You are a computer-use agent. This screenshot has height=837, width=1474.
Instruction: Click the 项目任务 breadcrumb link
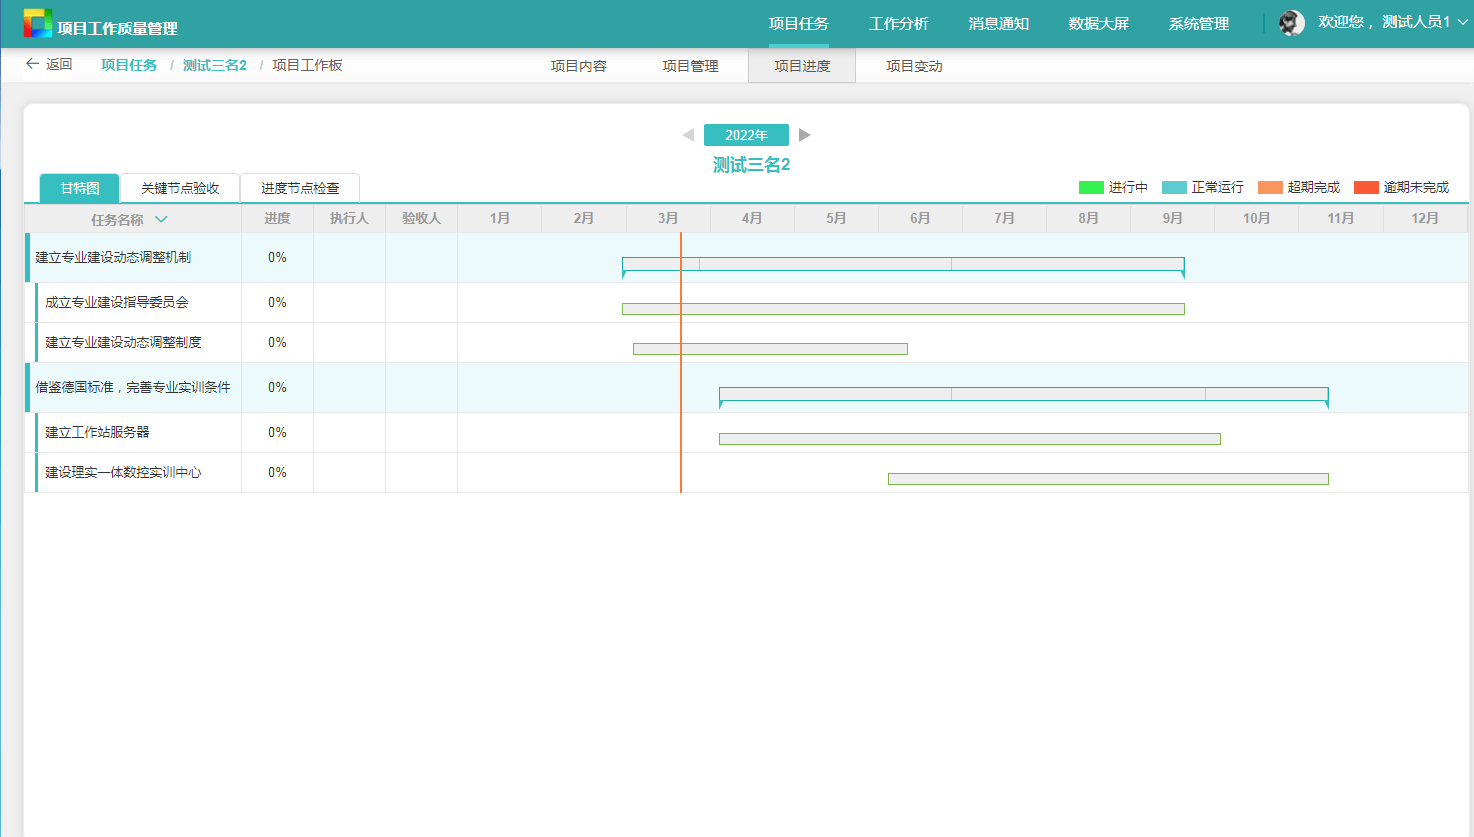(129, 65)
